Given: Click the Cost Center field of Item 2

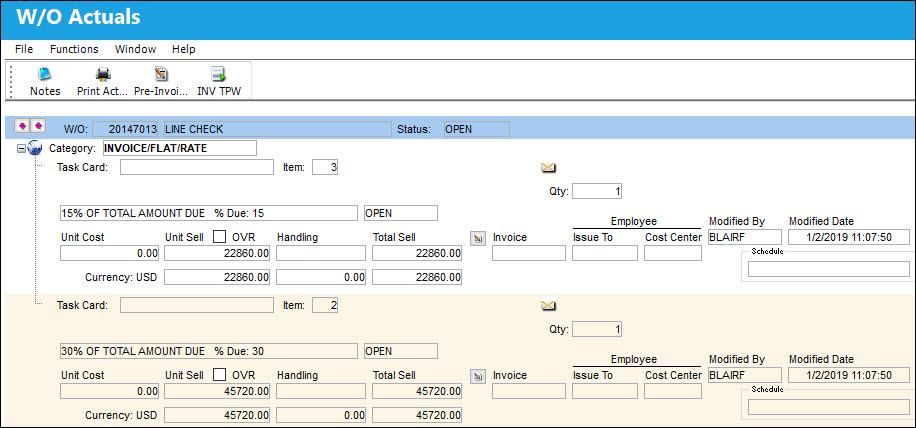Looking at the screenshot, I should click(672, 391).
